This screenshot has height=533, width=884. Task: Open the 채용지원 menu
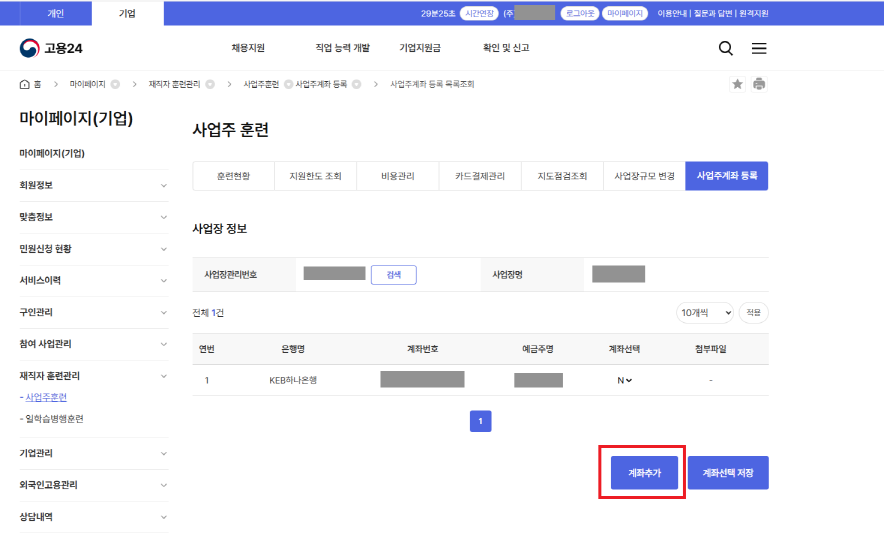point(248,48)
